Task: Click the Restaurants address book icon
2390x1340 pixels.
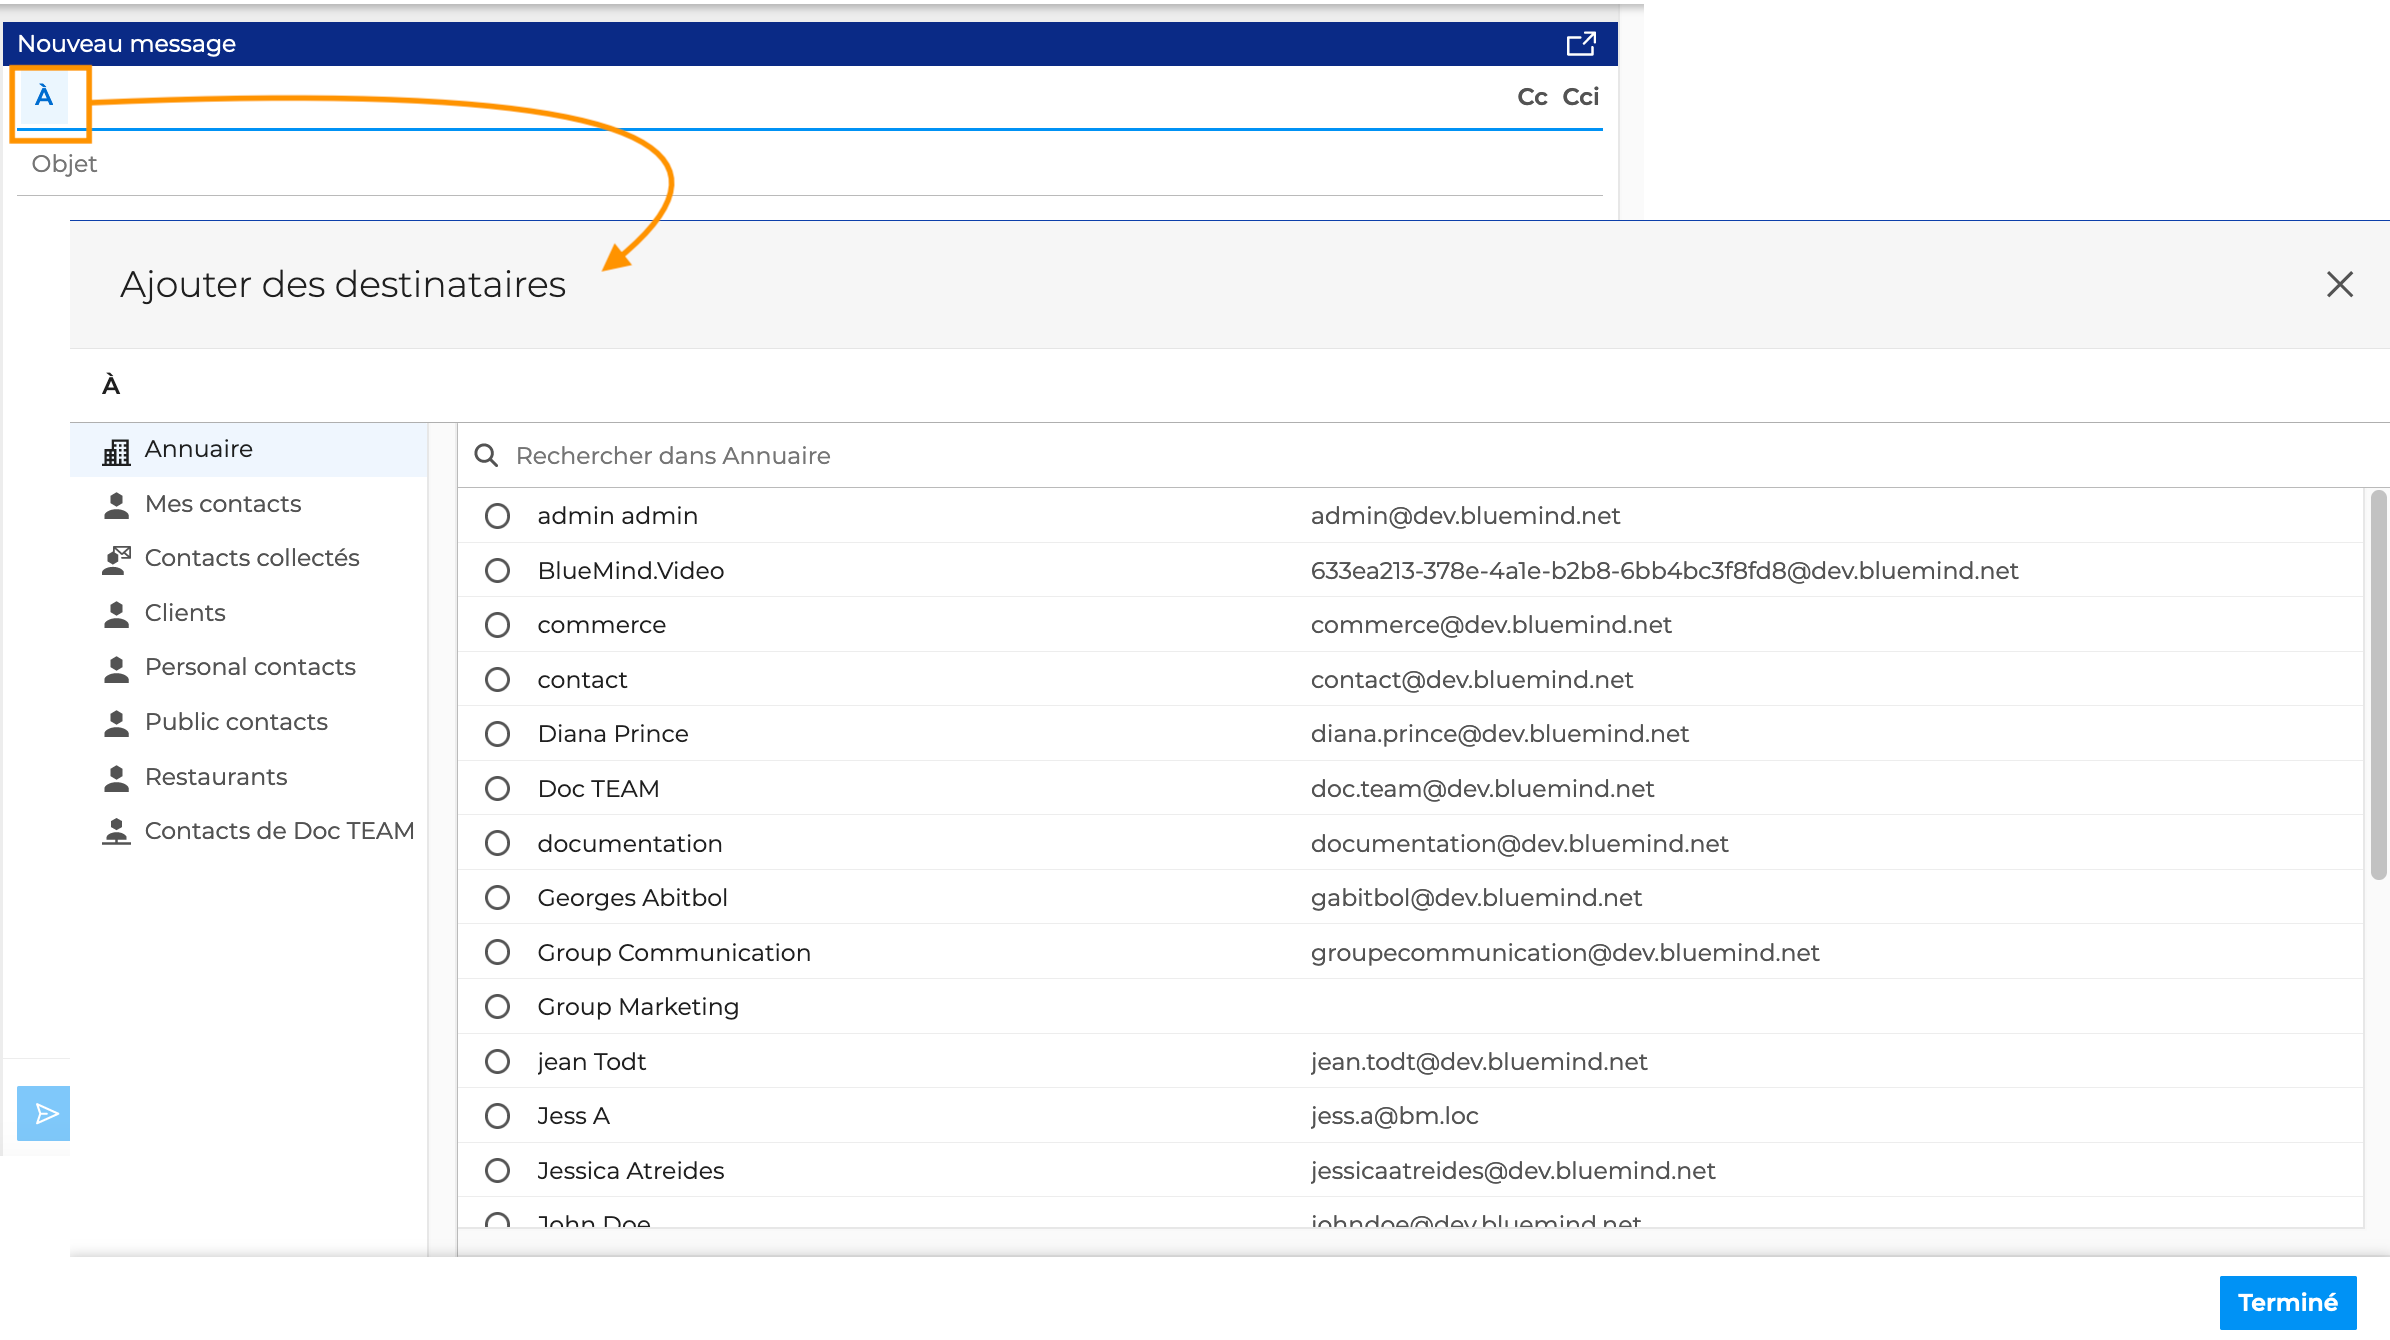Action: (x=116, y=778)
